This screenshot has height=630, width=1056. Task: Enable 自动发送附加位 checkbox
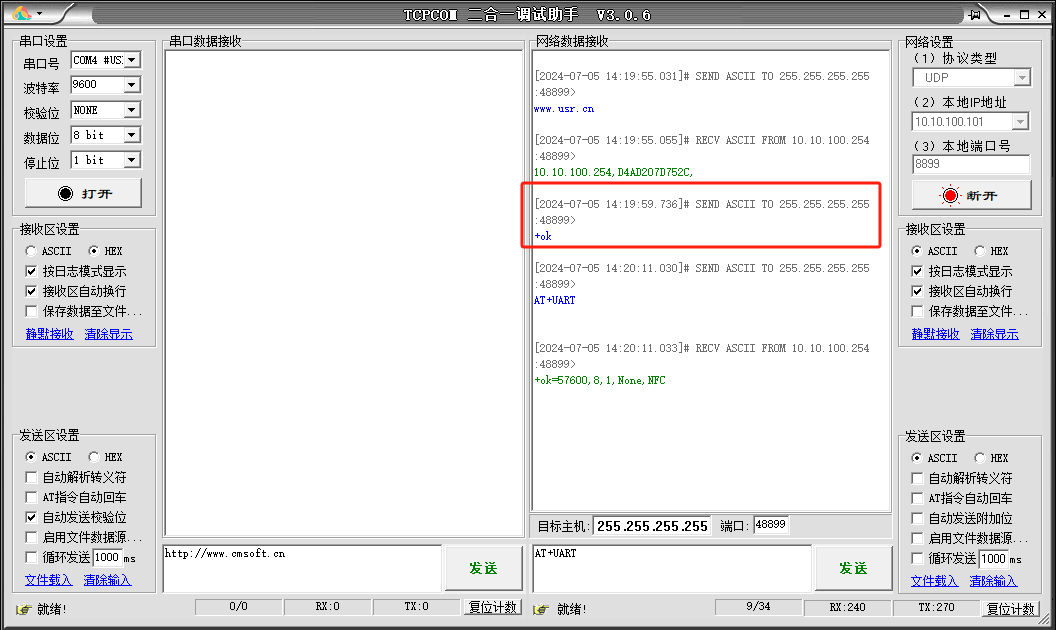click(917, 518)
